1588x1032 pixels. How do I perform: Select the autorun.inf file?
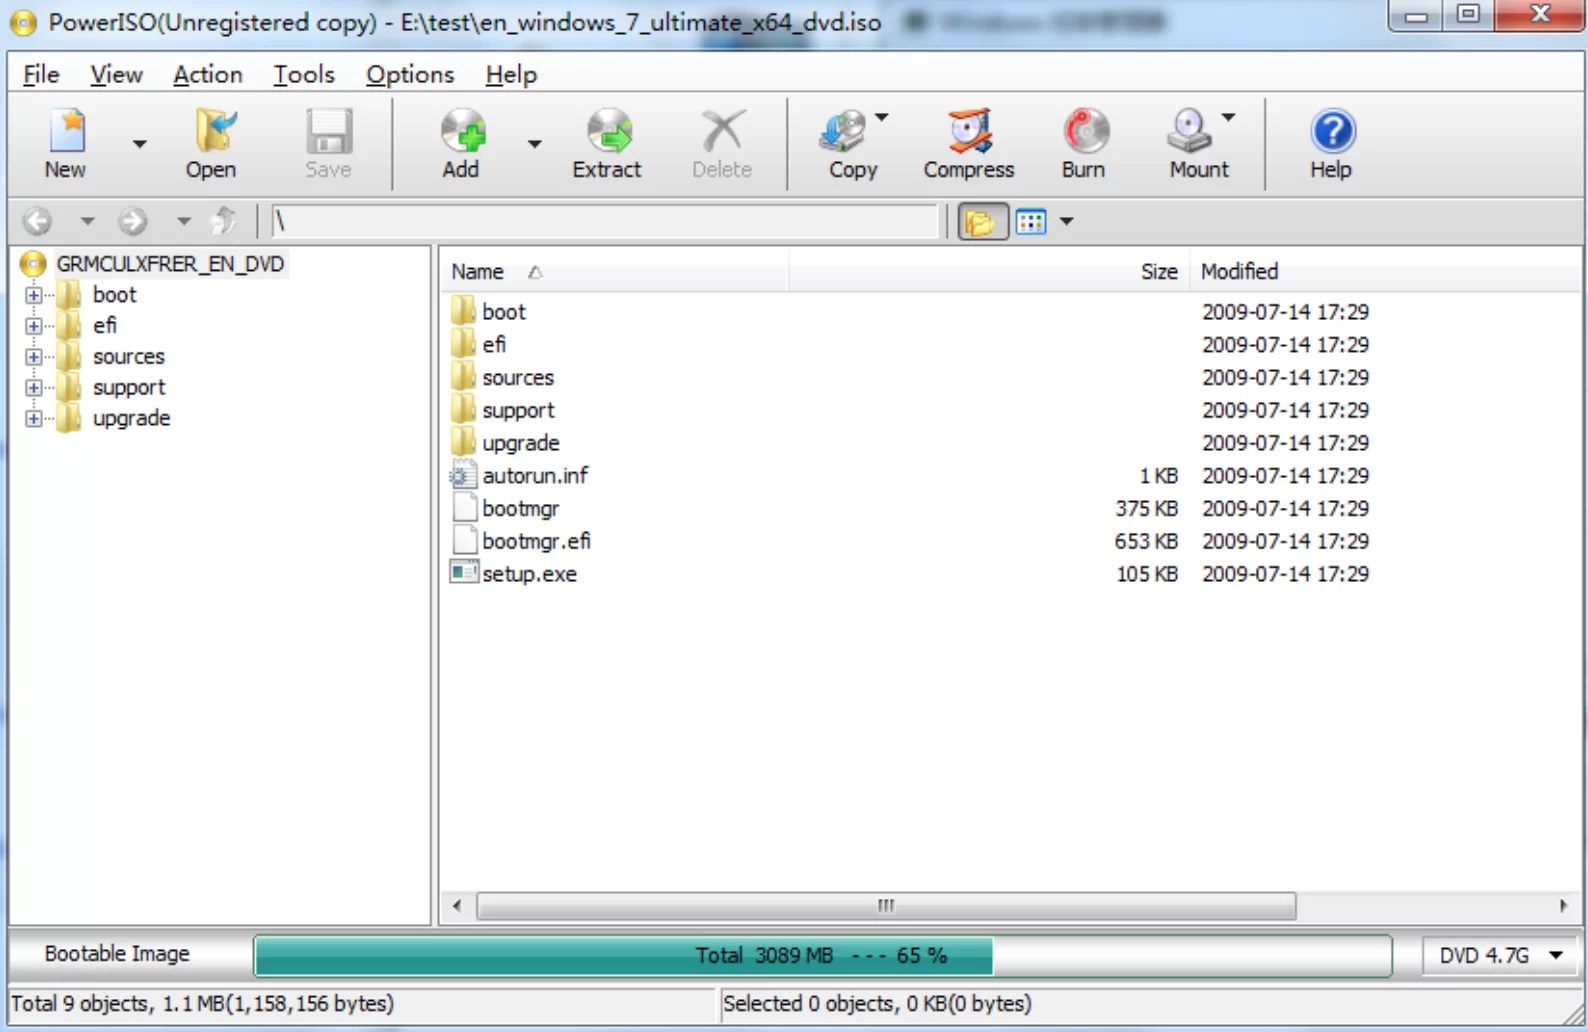click(x=535, y=476)
